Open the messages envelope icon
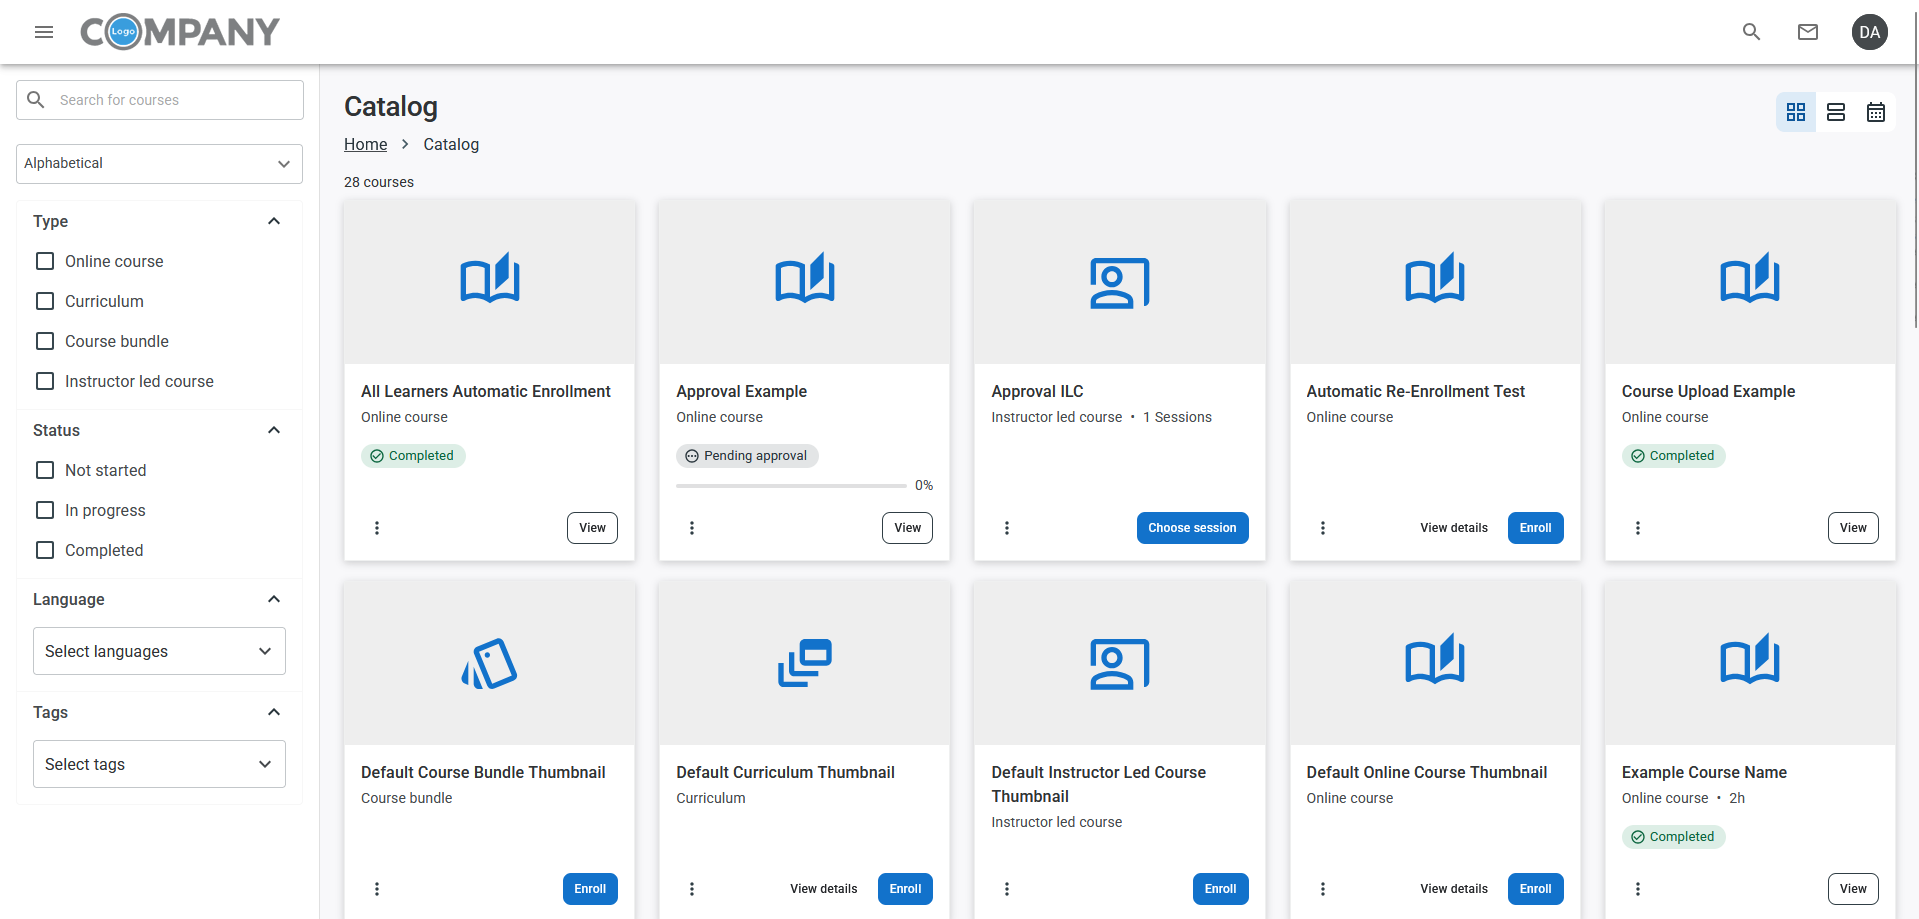This screenshot has height=919, width=1919. point(1808,32)
